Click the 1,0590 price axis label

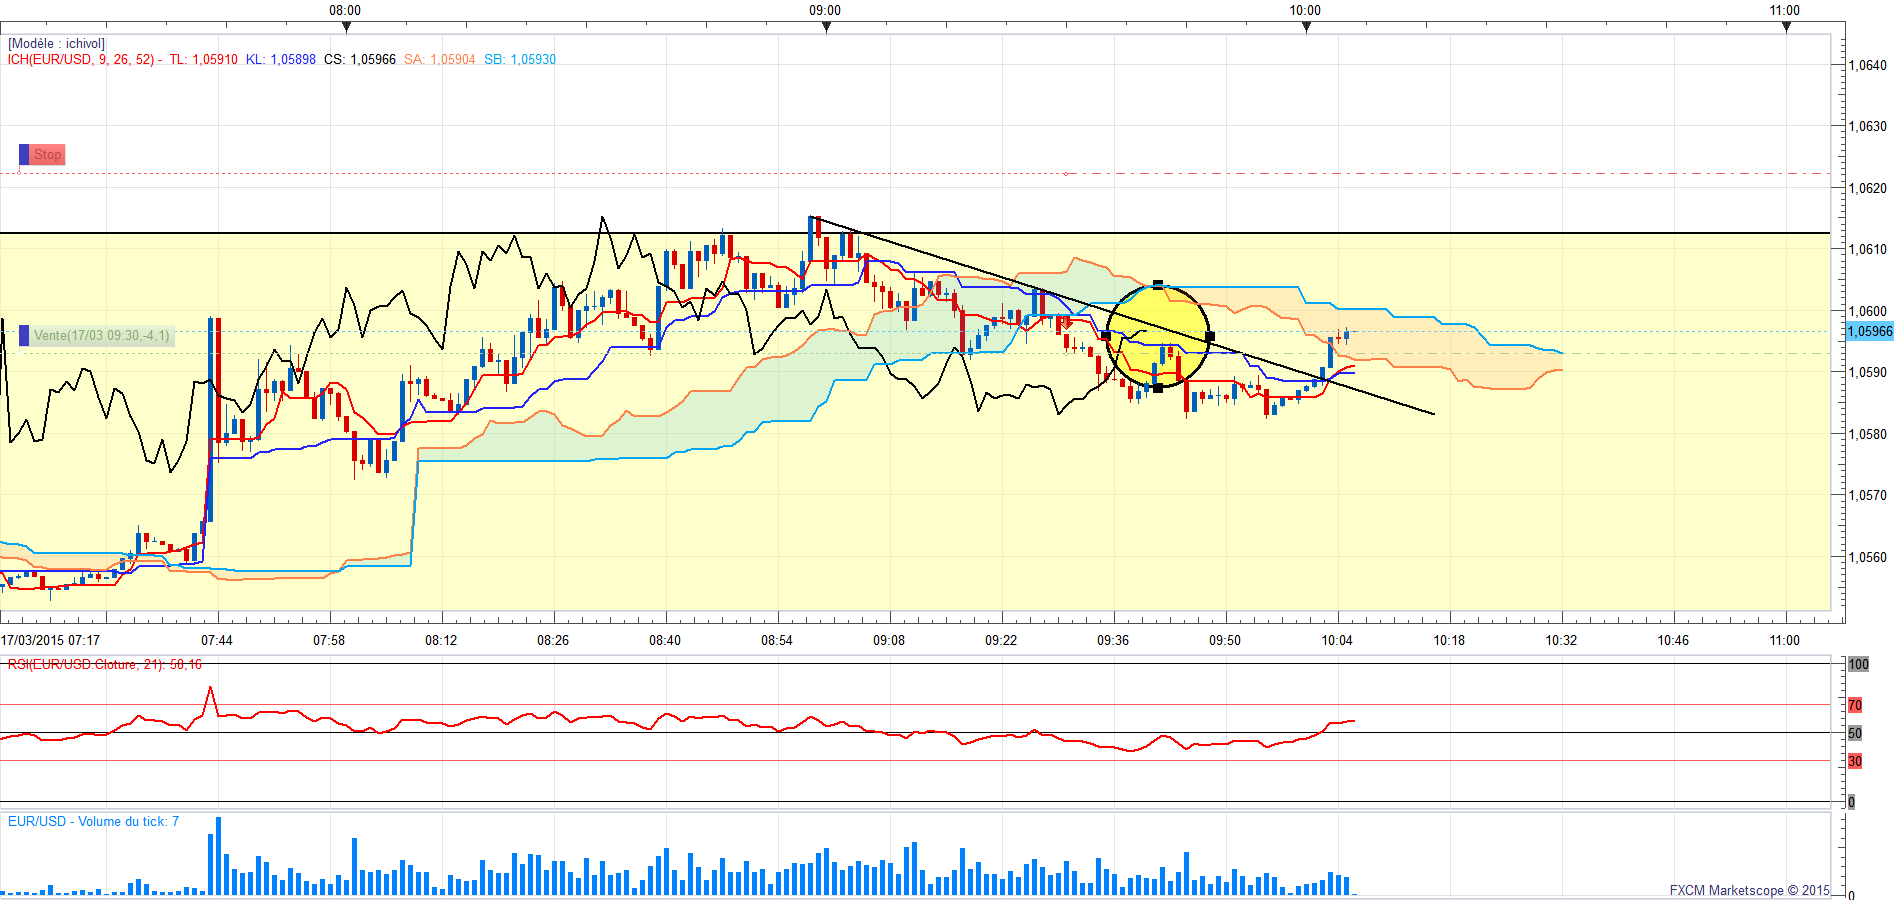1867,372
